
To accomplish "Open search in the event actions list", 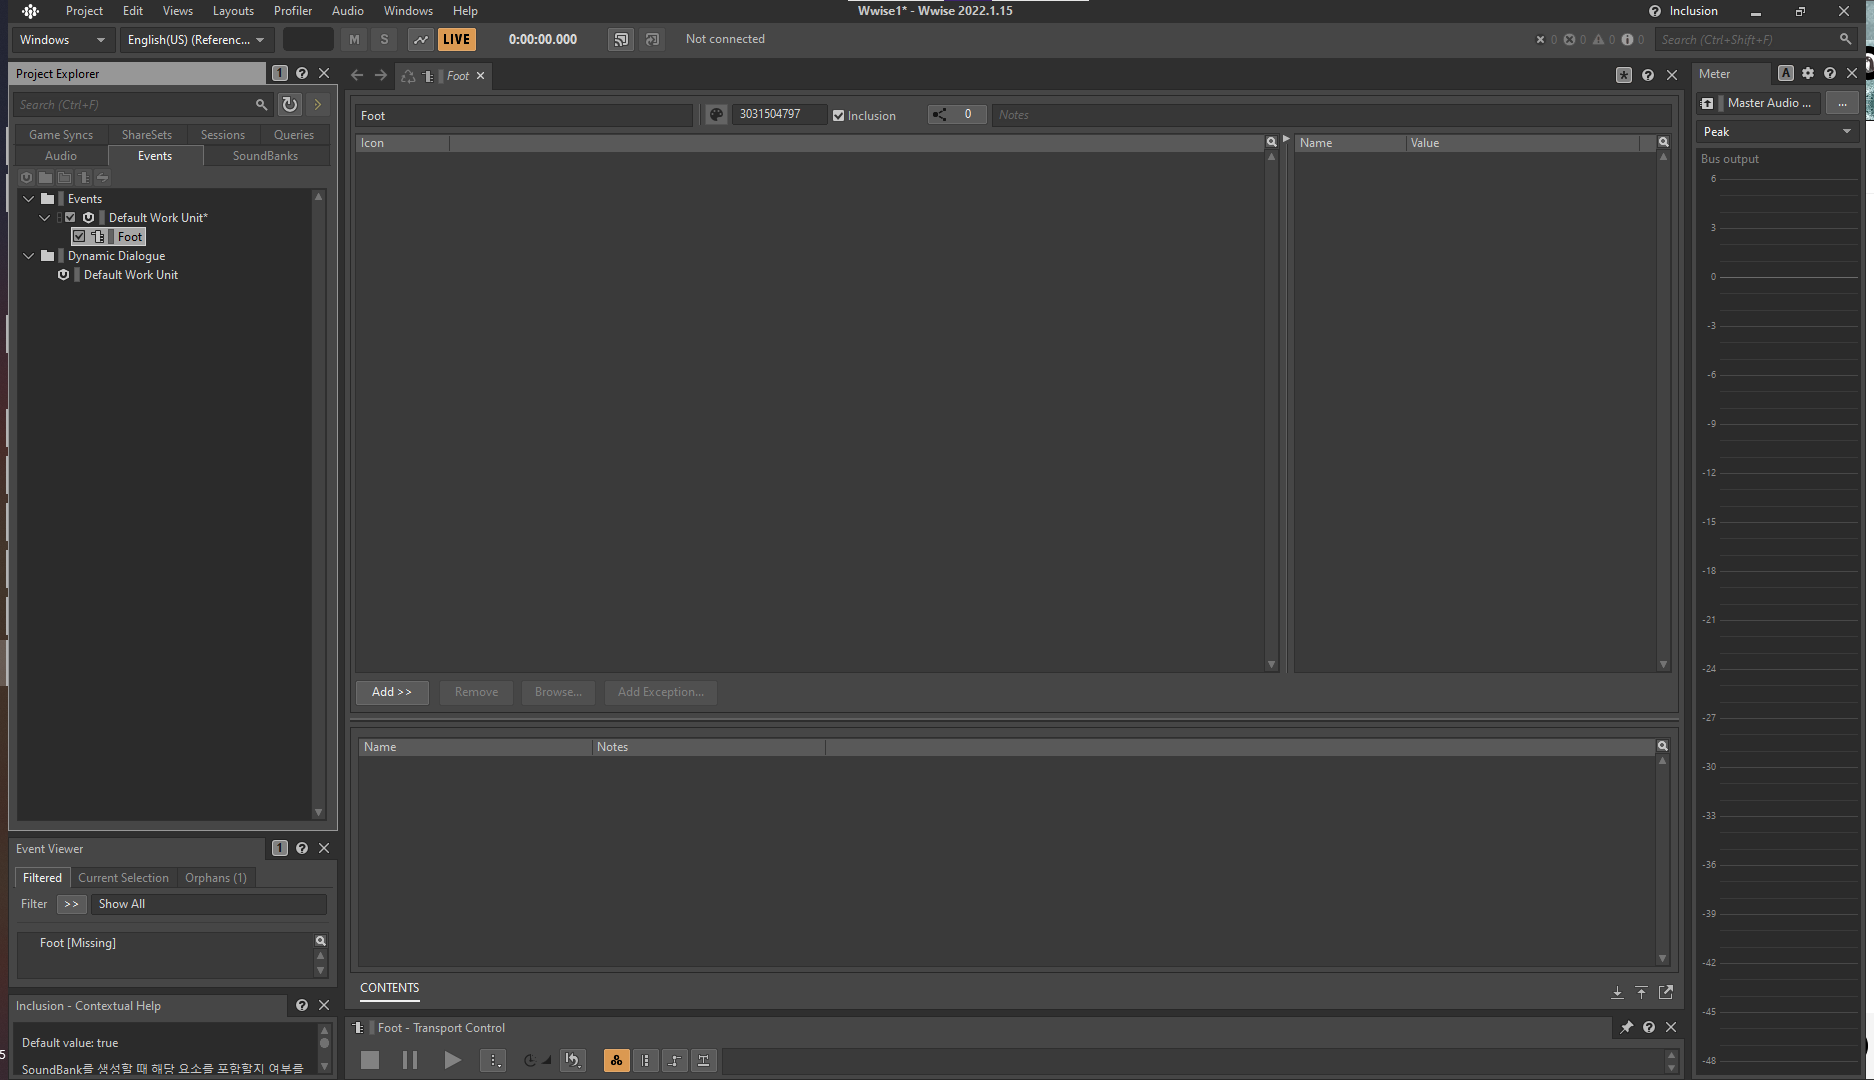I will click(1271, 142).
